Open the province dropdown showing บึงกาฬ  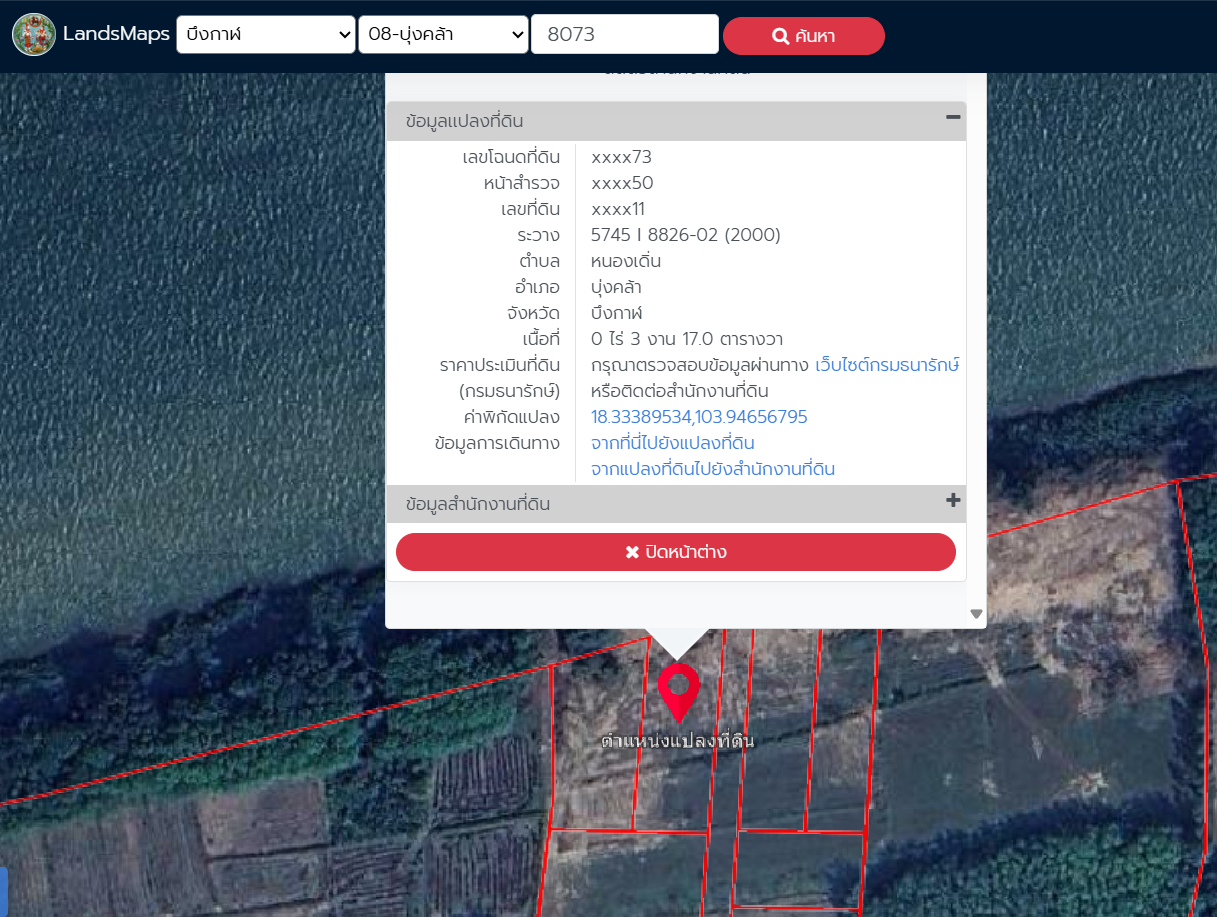point(266,35)
